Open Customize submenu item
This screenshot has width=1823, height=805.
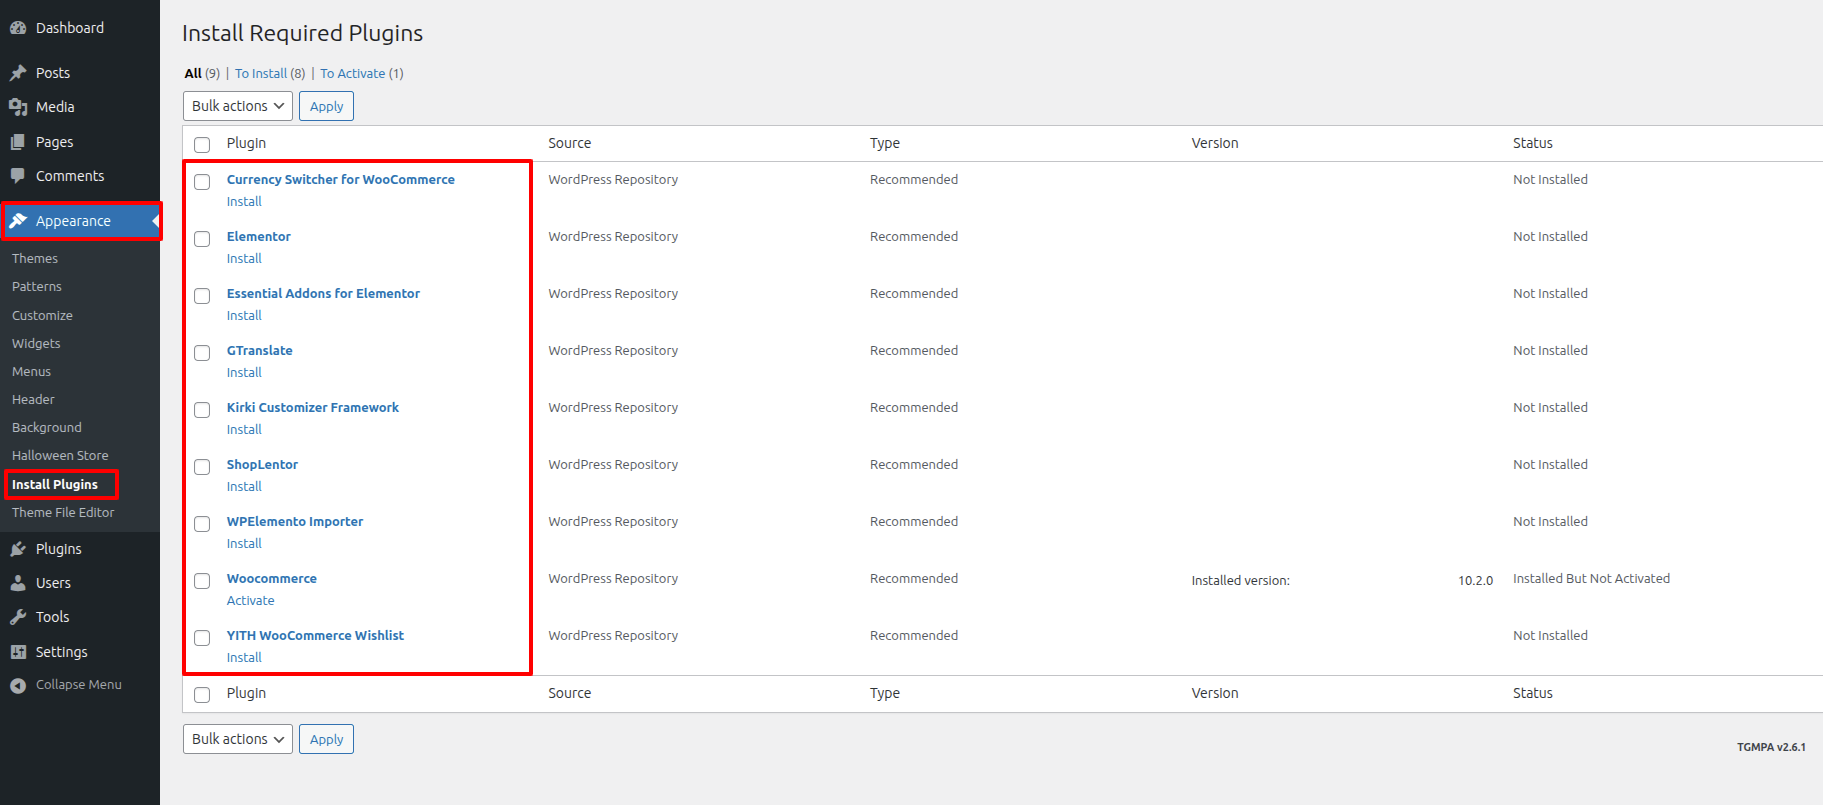tap(42, 315)
